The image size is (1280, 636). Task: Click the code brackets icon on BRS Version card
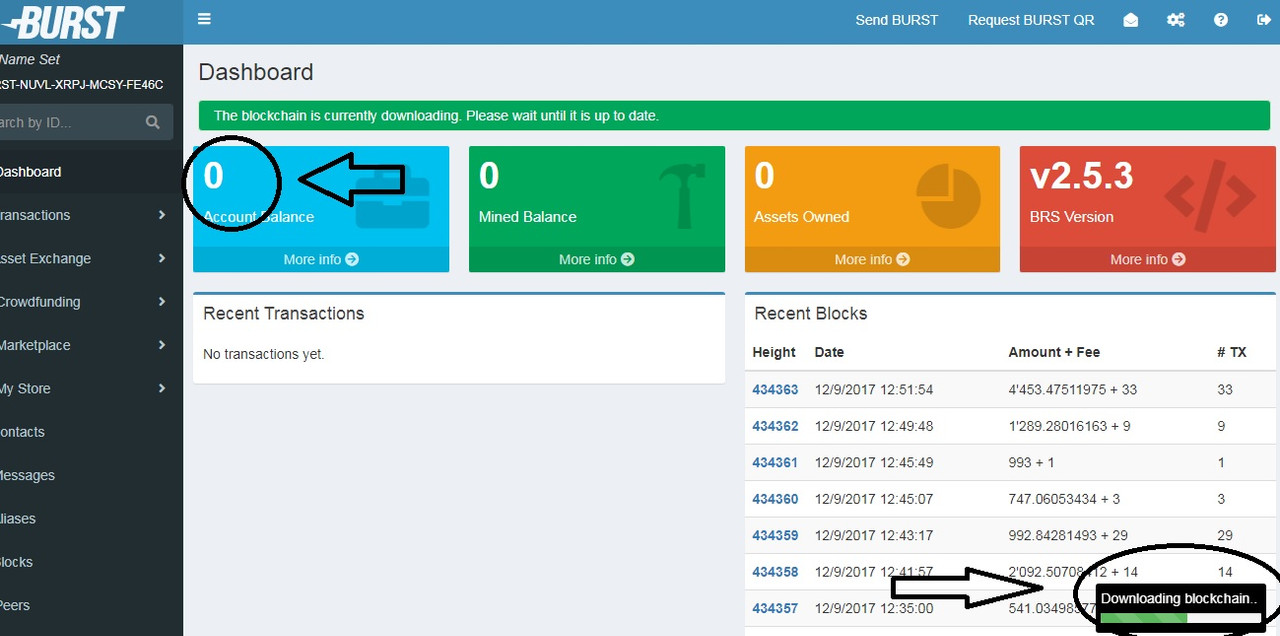(x=1210, y=195)
